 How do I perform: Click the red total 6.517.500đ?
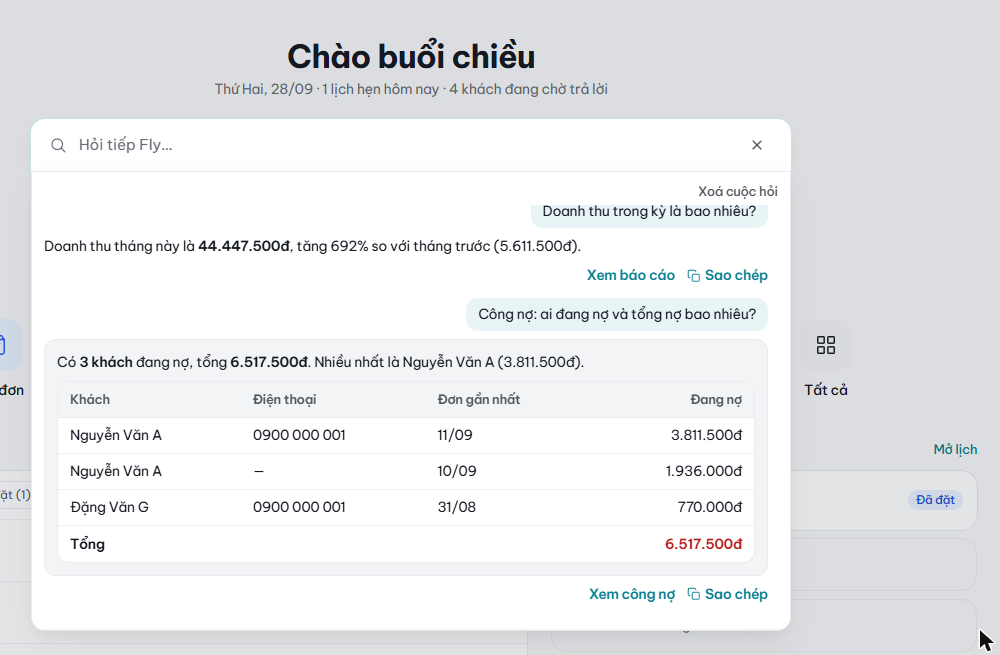(703, 544)
